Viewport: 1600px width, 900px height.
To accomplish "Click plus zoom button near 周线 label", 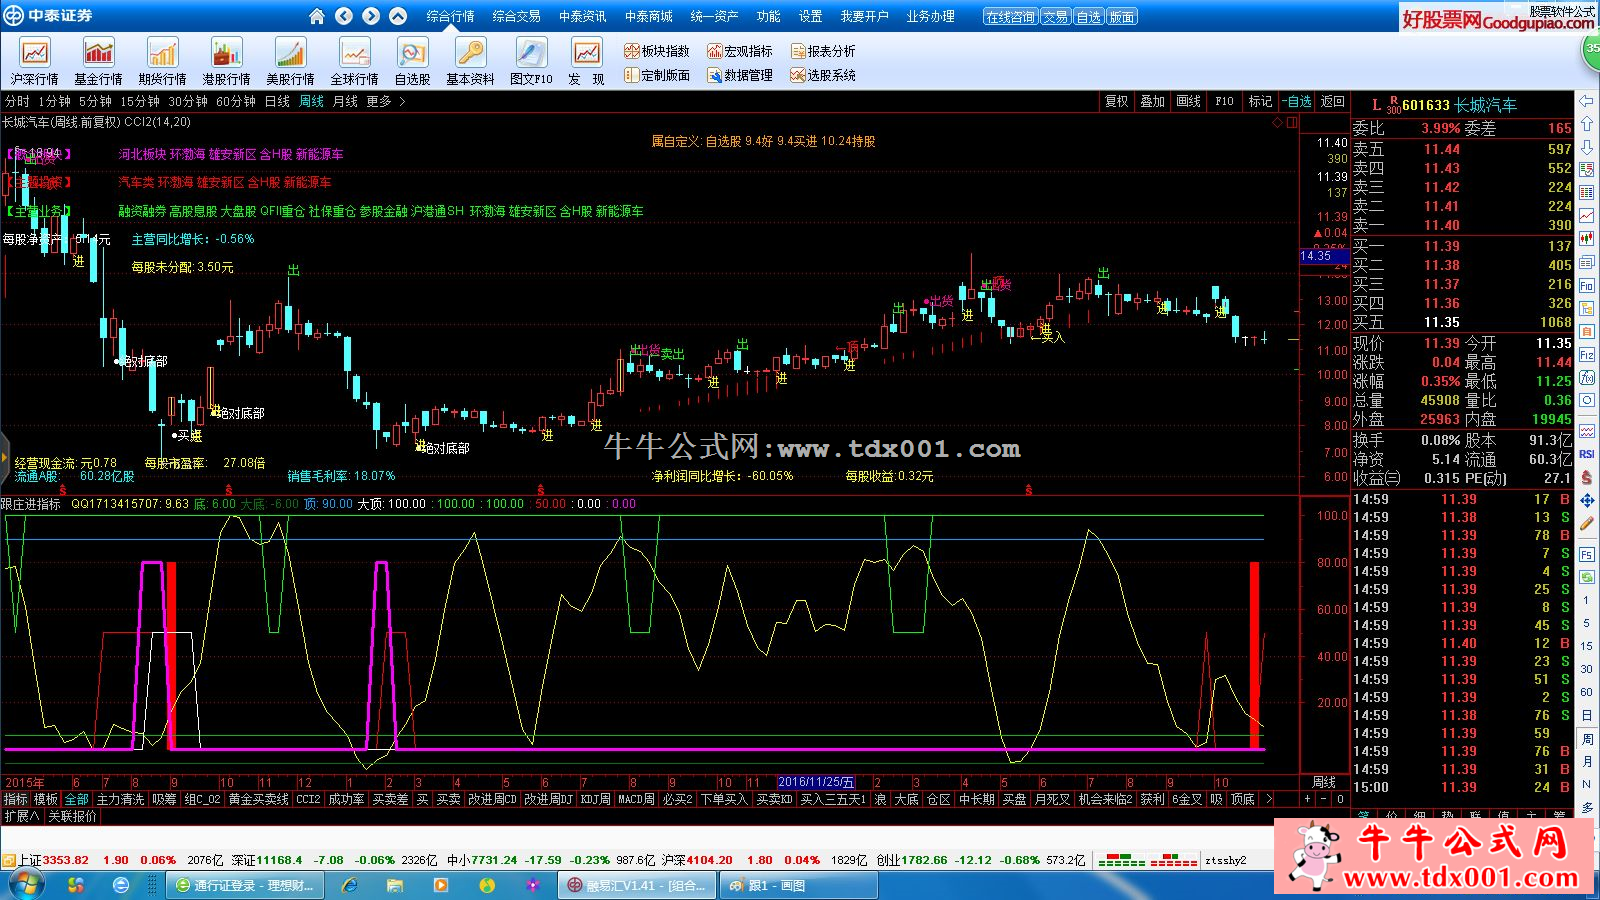I will tap(1306, 799).
